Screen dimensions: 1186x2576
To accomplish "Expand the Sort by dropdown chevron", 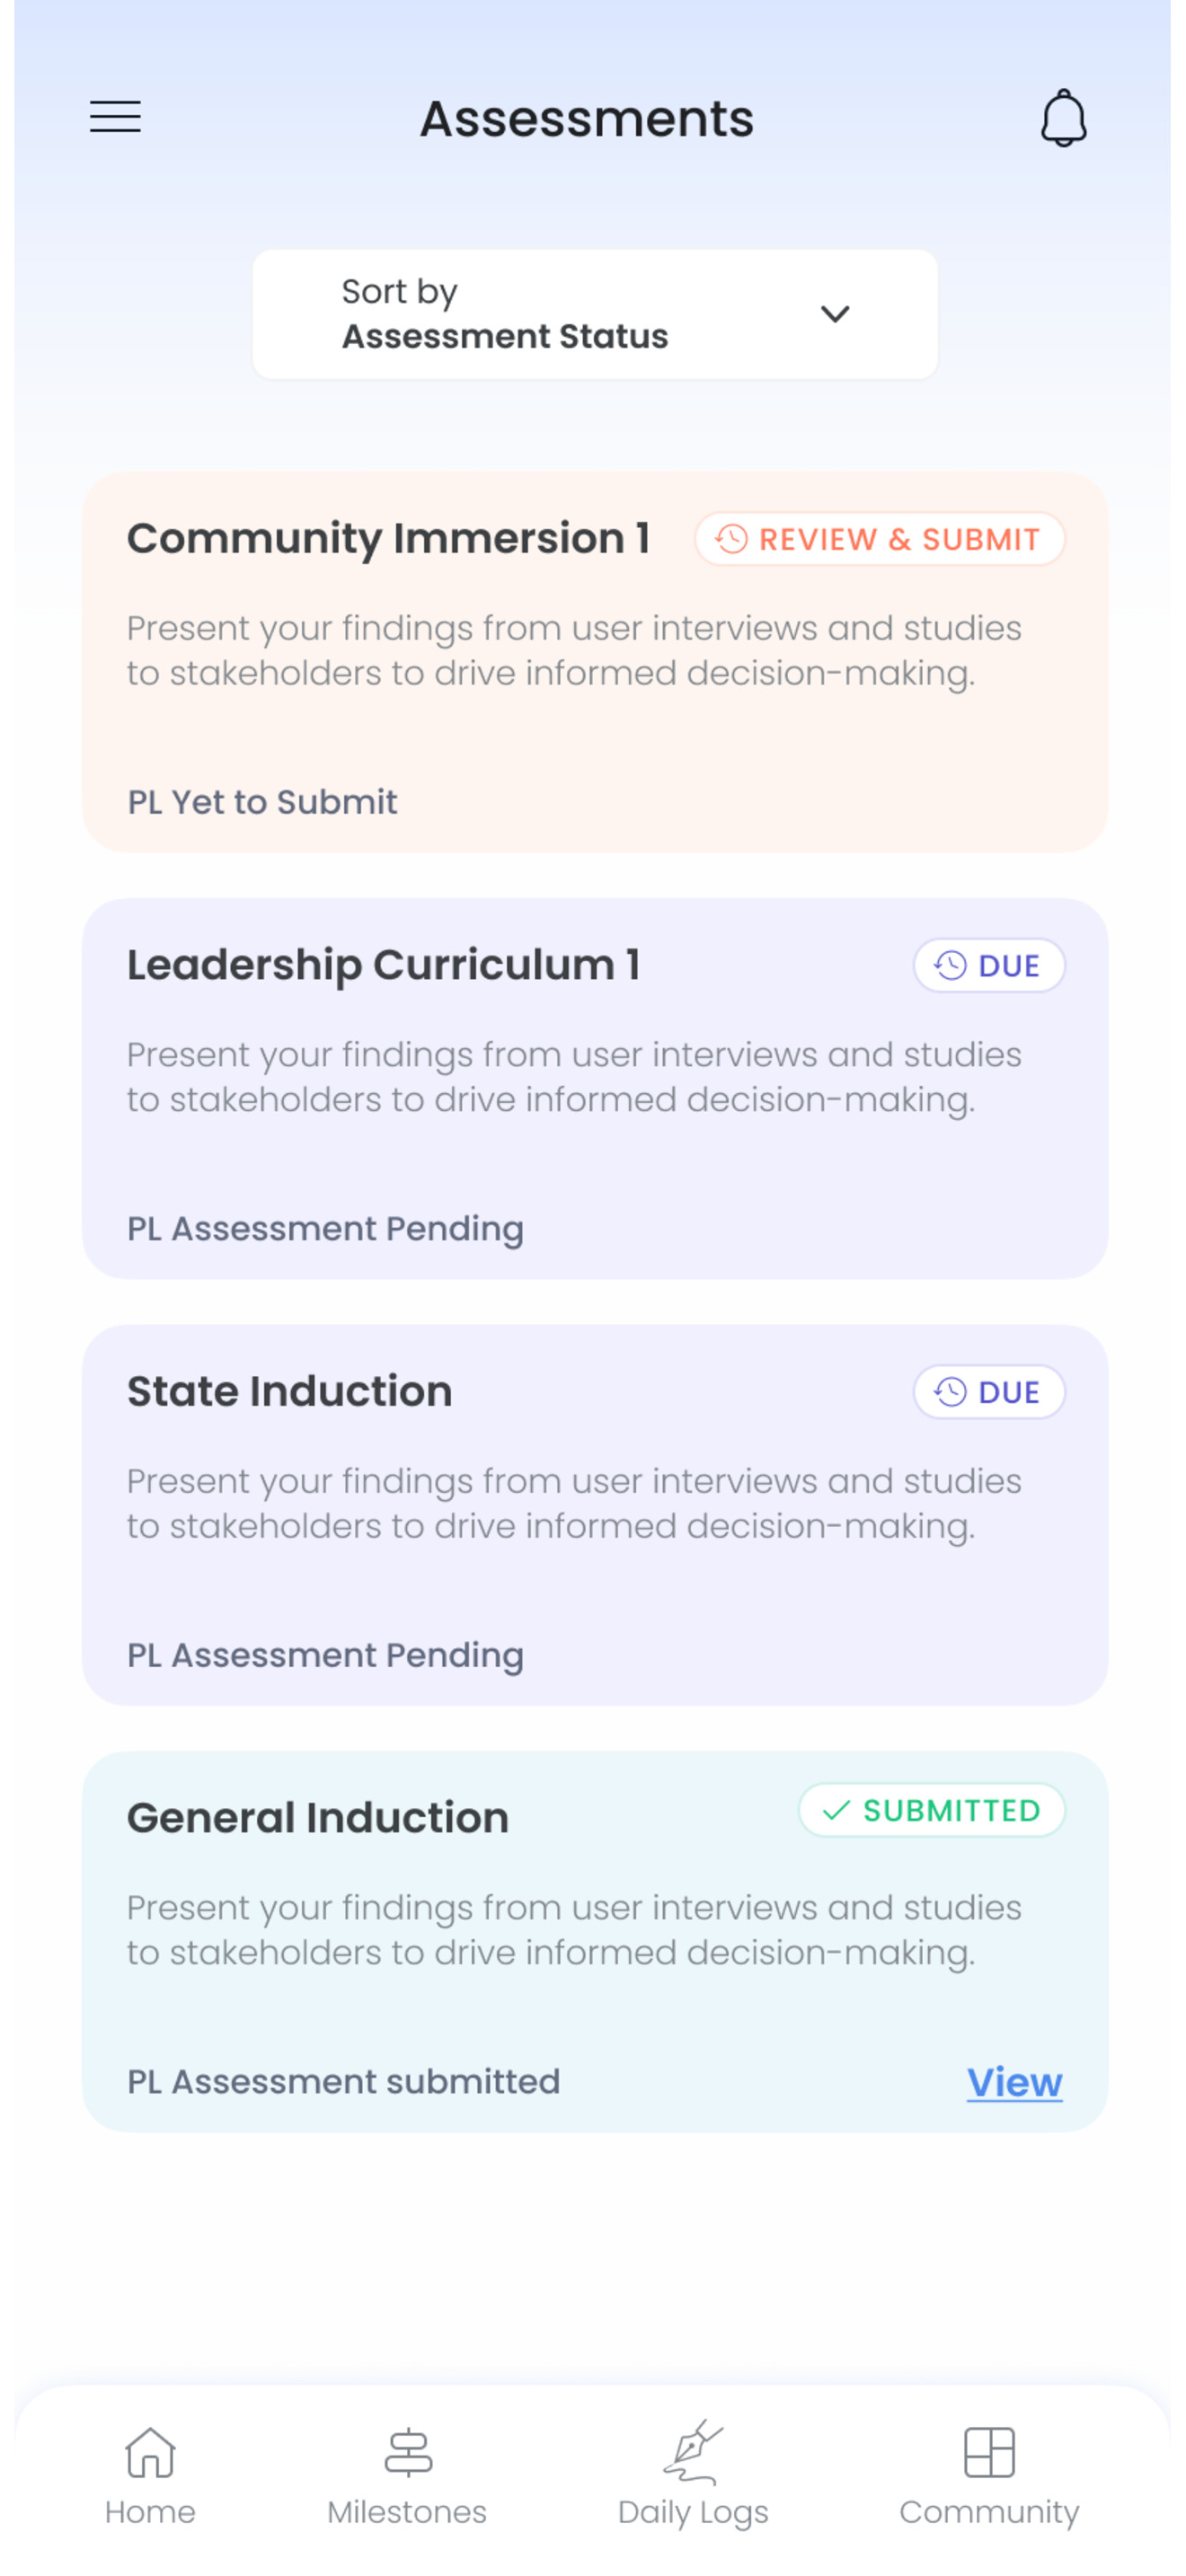I will 835,314.
